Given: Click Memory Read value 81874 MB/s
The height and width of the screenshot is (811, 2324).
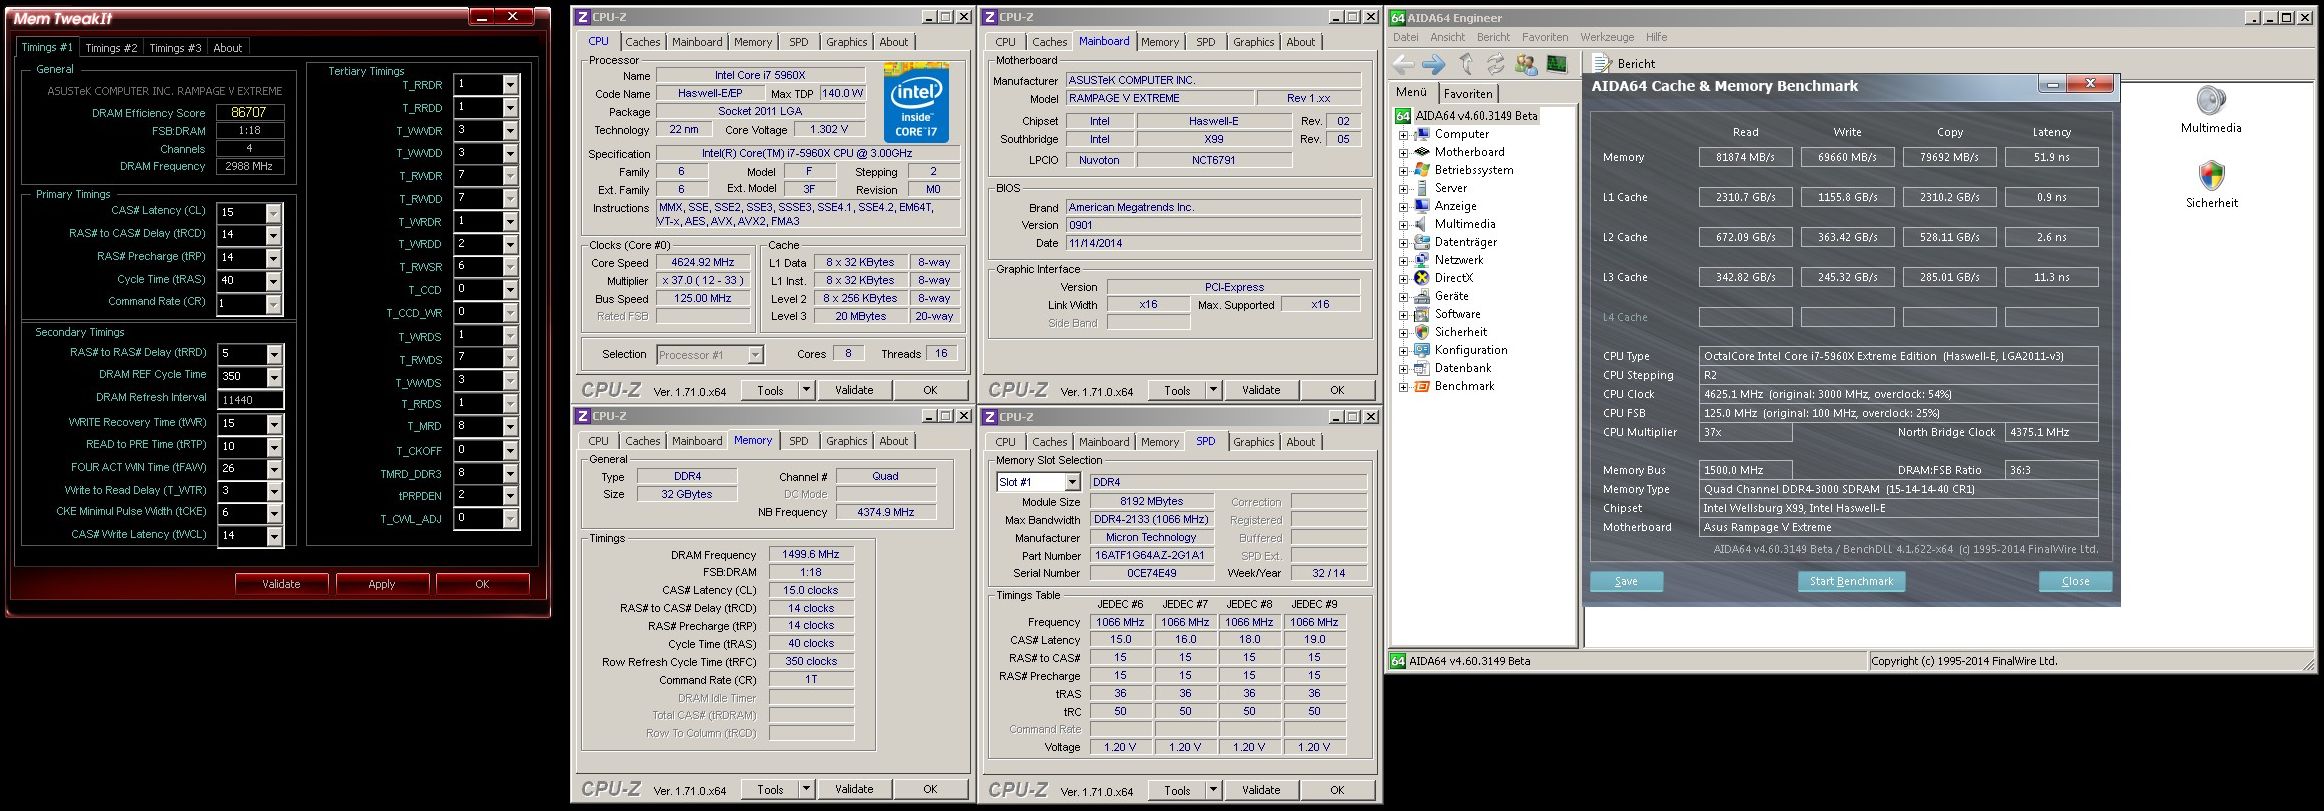Looking at the screenshot, I should [x=1745, y=157].
